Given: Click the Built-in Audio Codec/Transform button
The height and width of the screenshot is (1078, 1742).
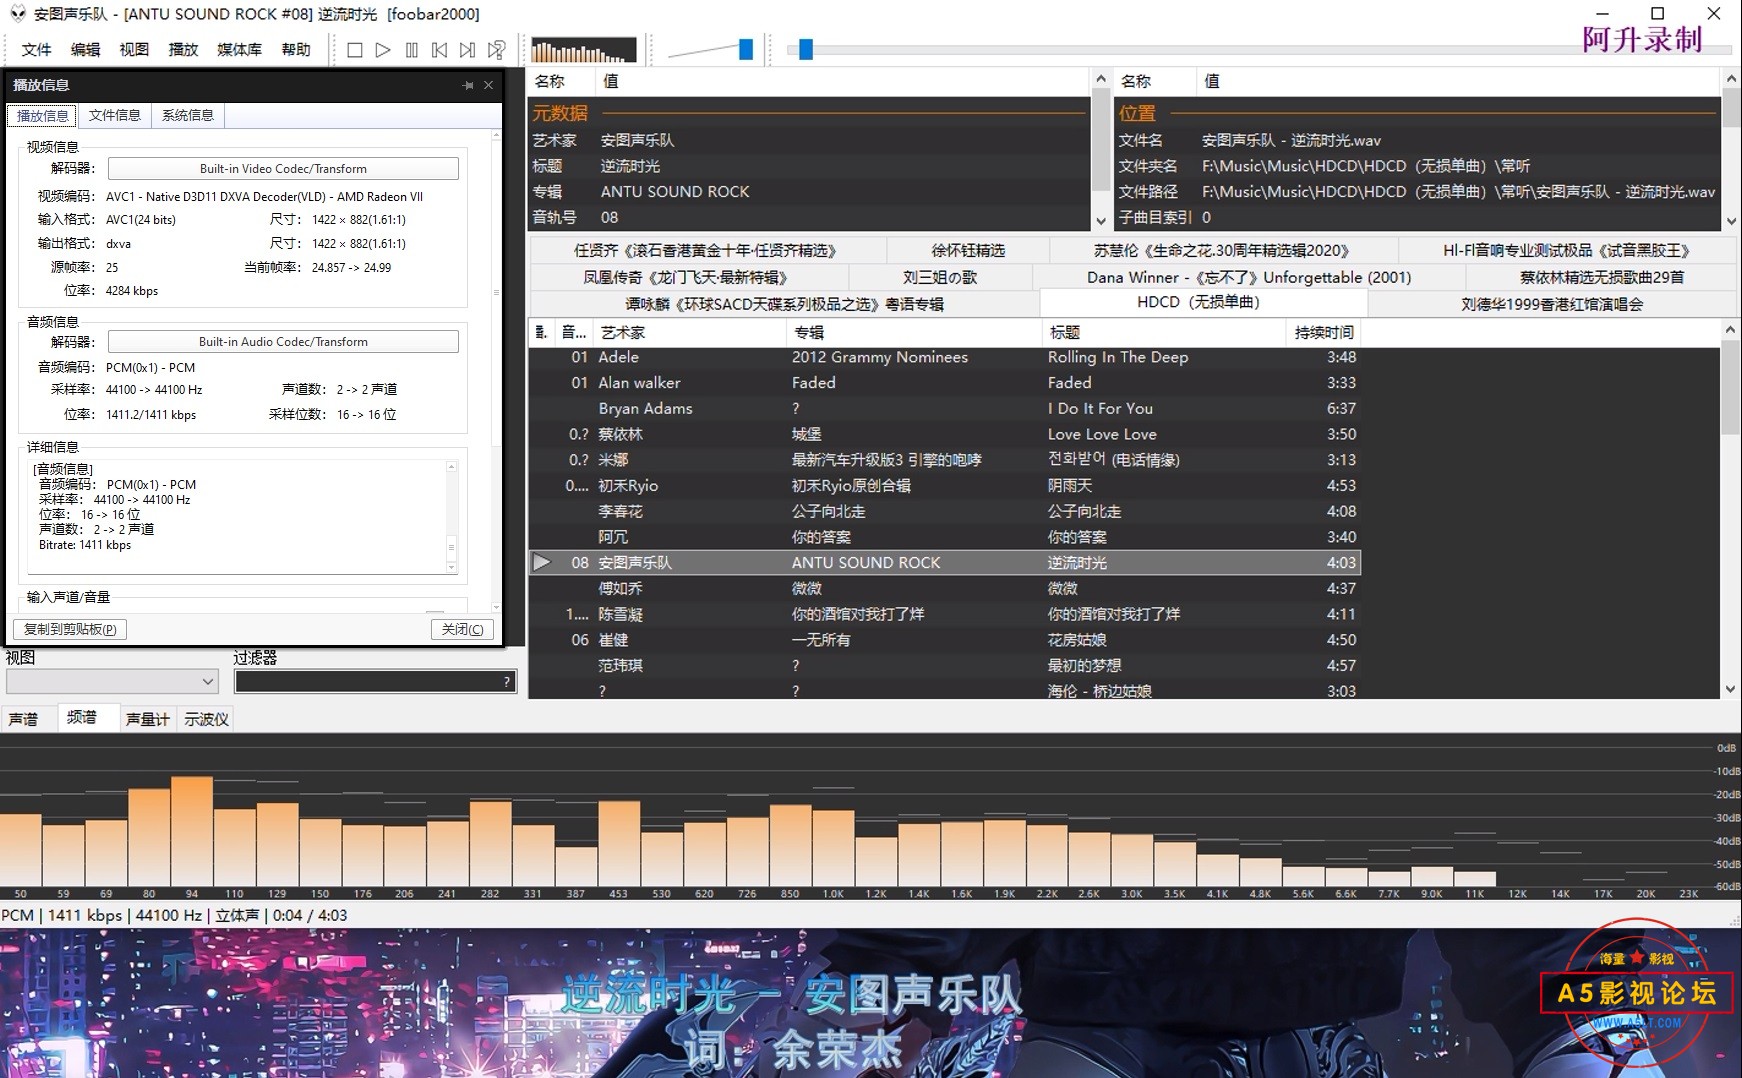Looking at the screenshot, I should [x=283, y=342].
